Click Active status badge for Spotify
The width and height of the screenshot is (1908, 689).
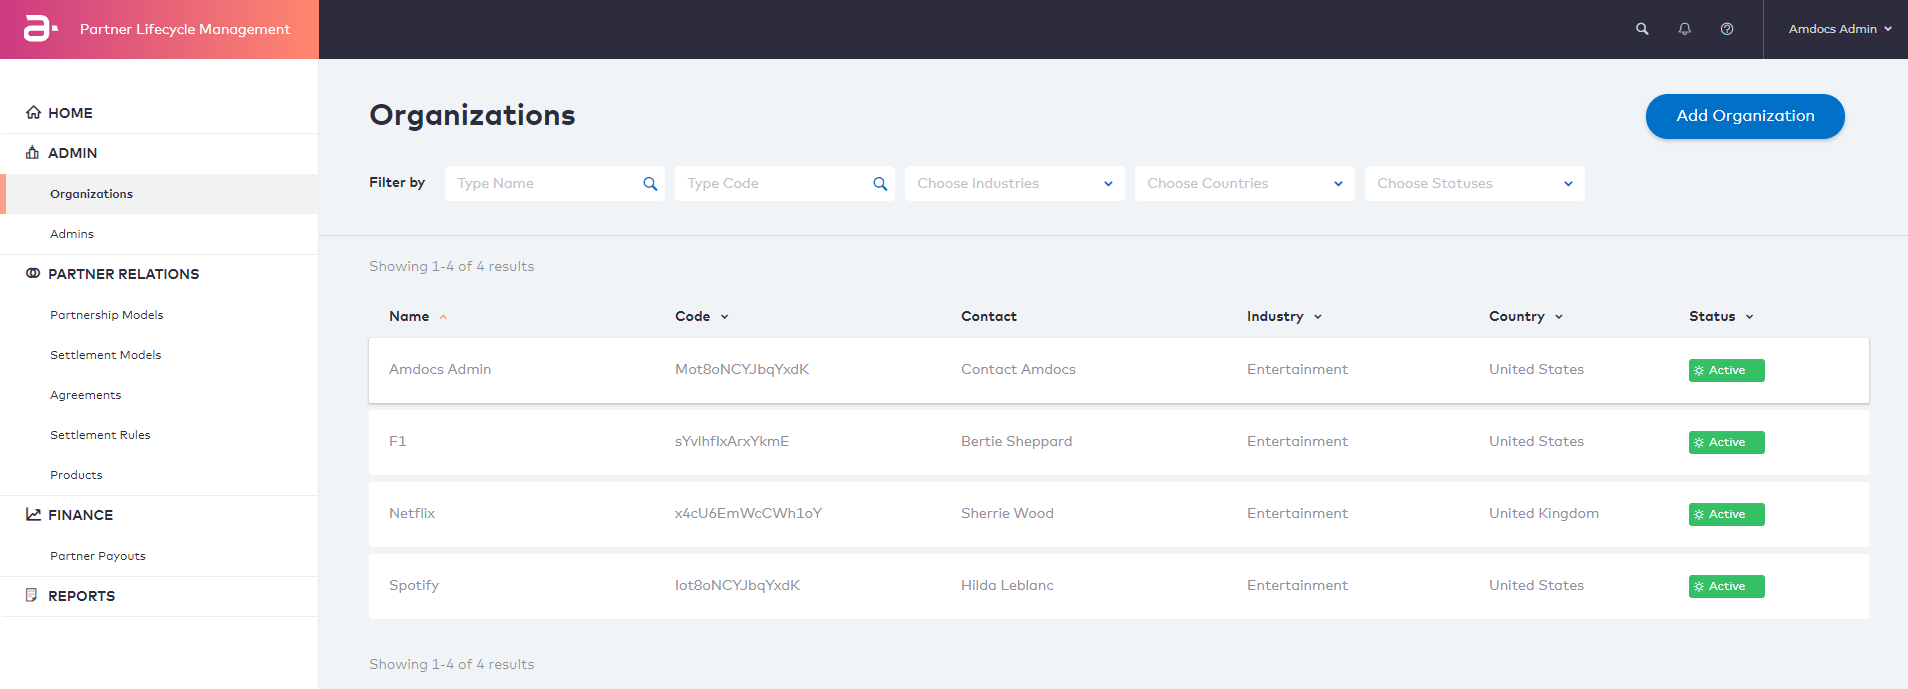[x=1726, y=586]
